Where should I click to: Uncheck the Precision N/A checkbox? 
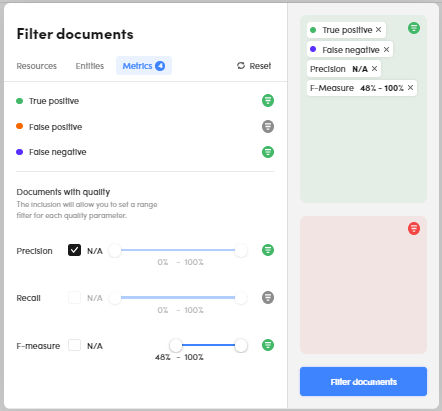pyautogui.click(x=74, y=250)
